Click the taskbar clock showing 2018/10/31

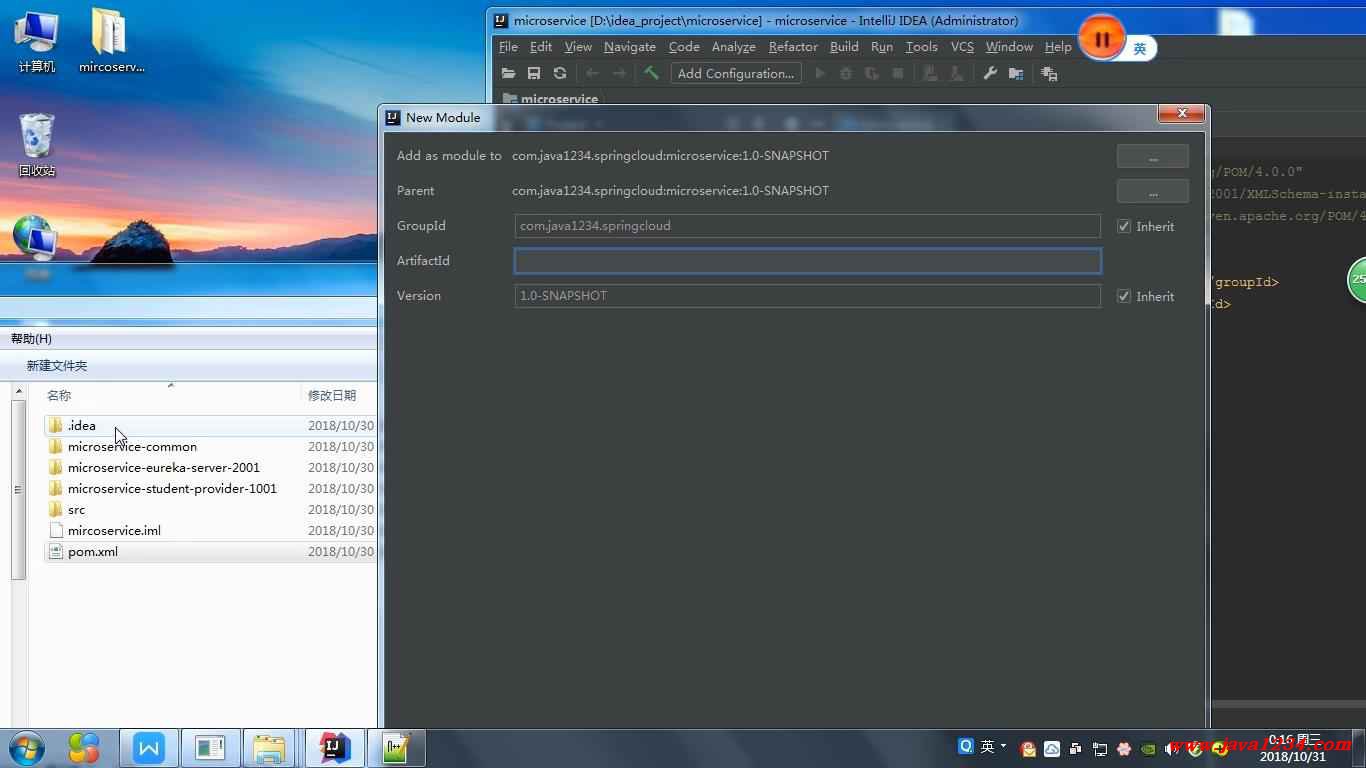(x=1294, y=749)
